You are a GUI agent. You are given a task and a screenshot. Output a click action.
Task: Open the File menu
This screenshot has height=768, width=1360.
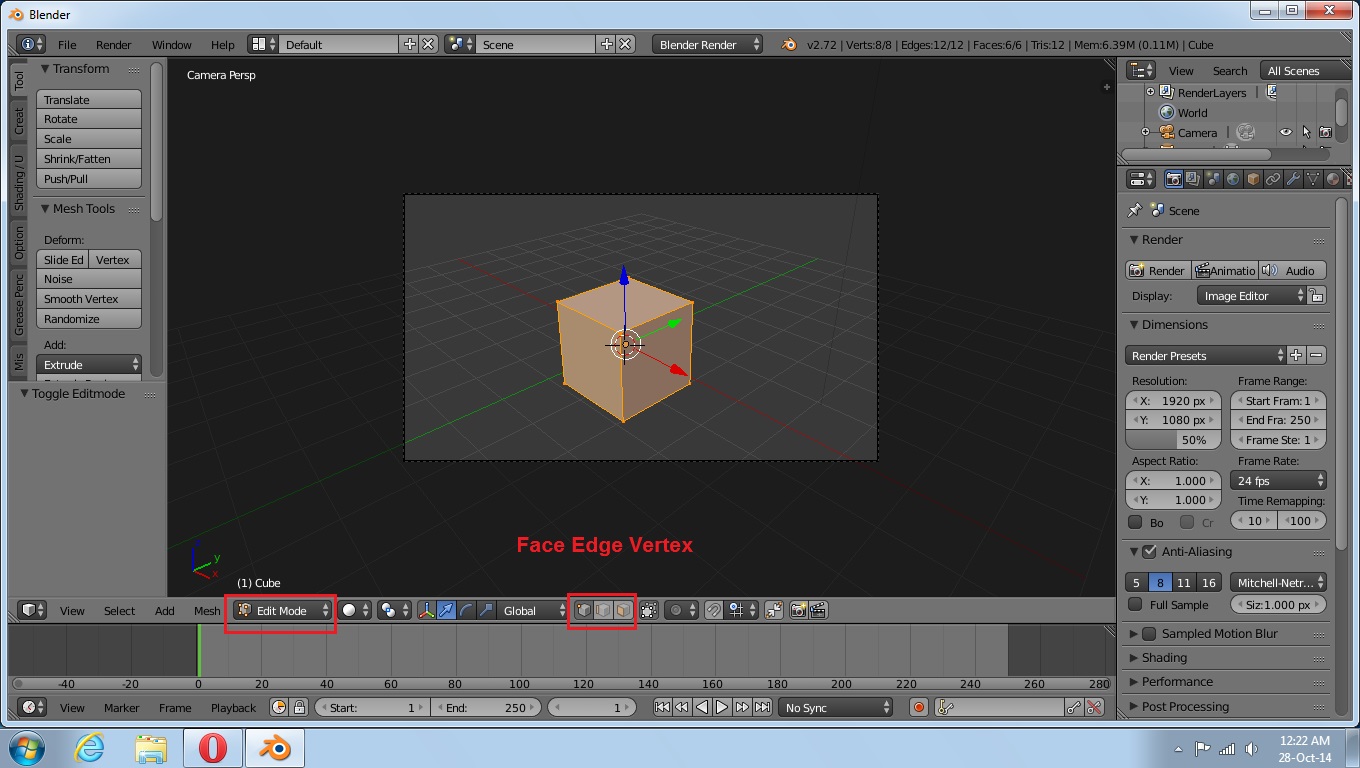(x=67, y=44)
